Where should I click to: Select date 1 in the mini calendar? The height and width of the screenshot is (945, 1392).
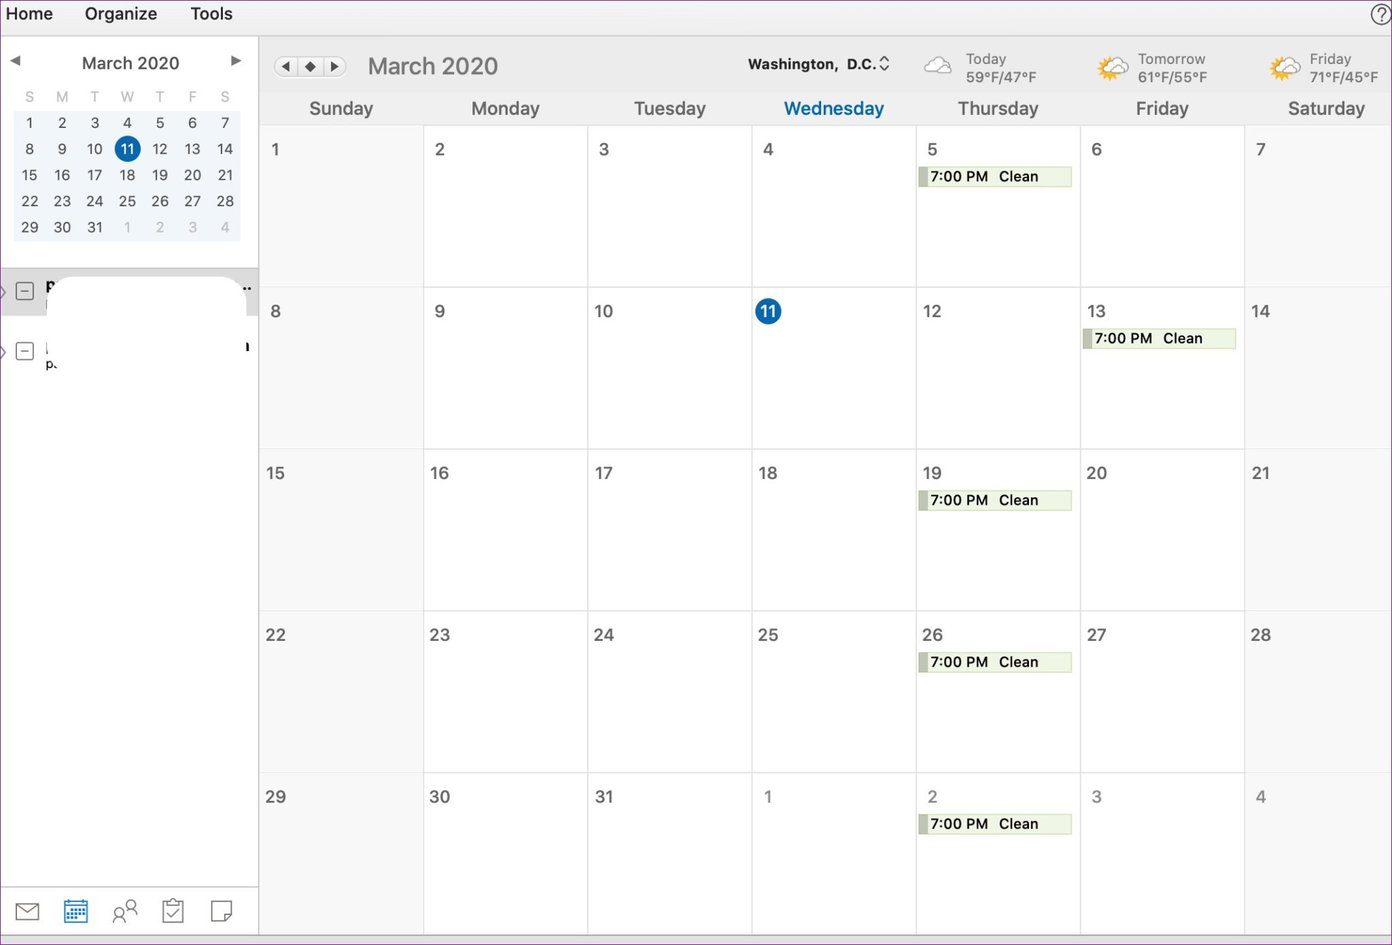click(x=30, y=123)
